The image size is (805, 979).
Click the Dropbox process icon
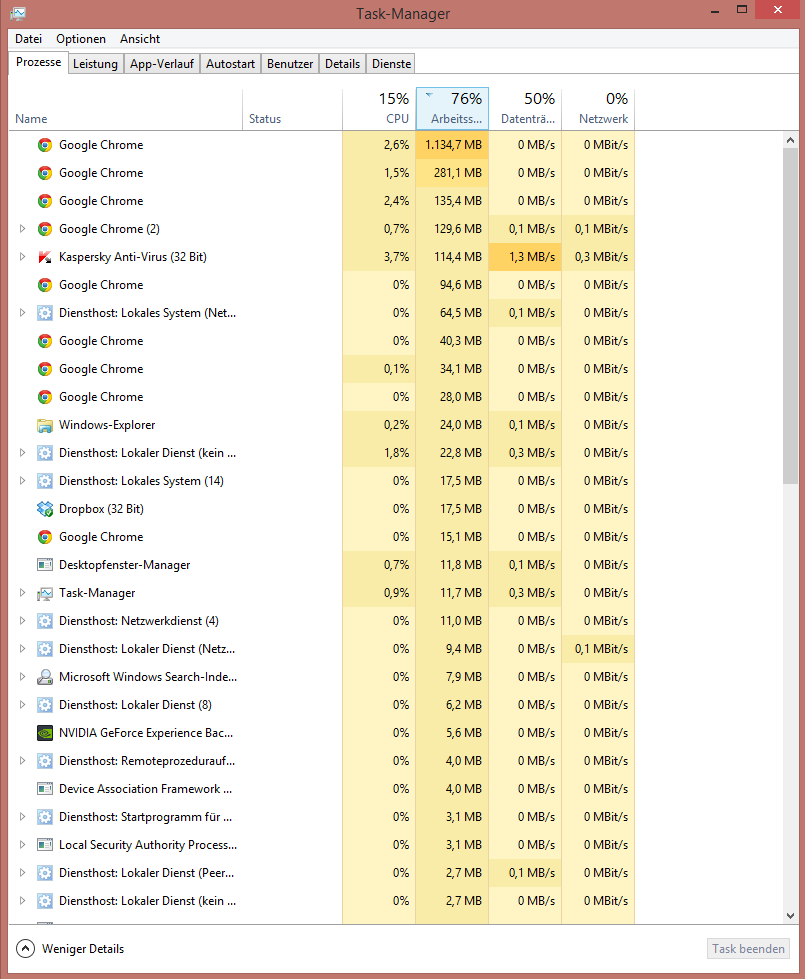click(44, 509)
